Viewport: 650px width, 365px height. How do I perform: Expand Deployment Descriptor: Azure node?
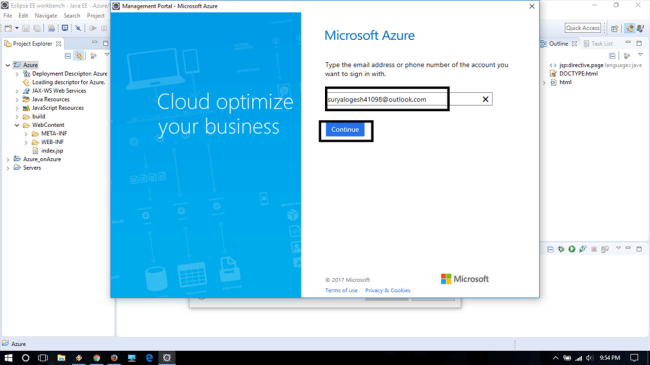click(17, 74)
